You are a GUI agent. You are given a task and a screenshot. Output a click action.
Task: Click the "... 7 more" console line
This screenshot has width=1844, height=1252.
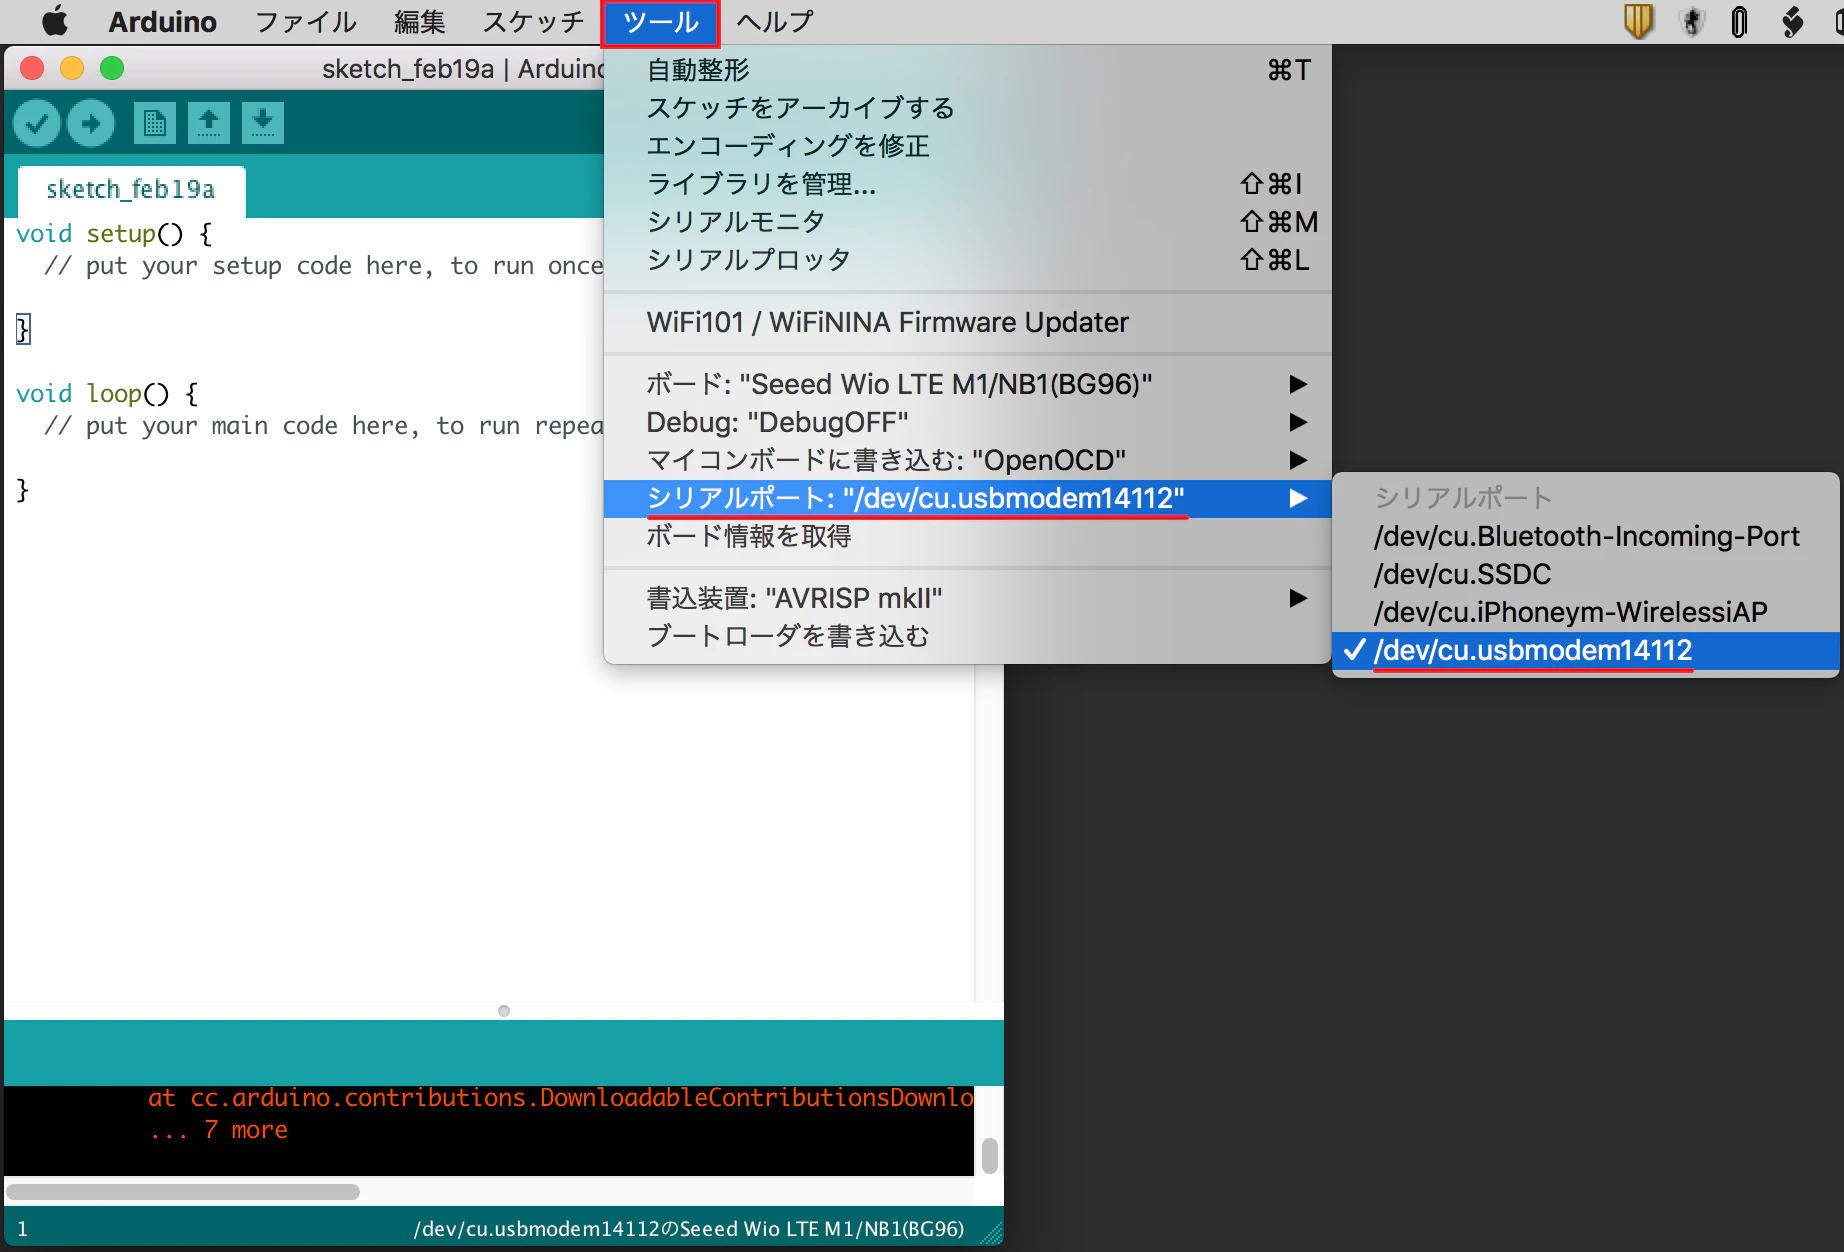pos(218,1130)
